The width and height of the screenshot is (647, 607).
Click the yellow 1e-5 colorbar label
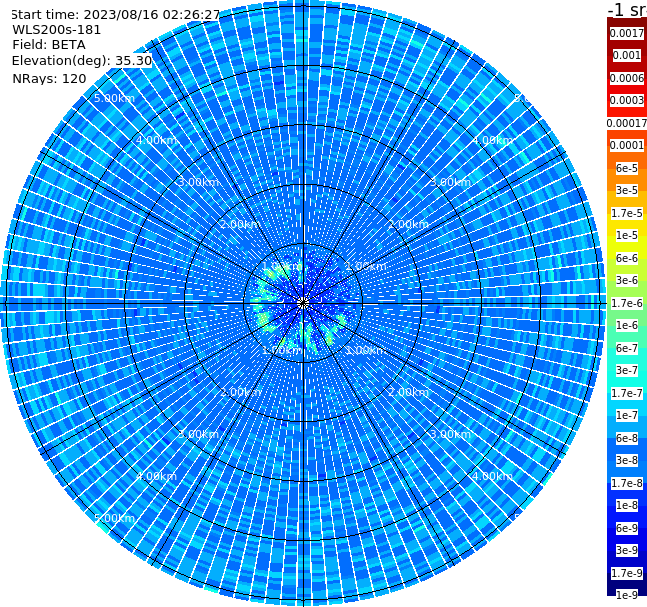tap(627, 235)
